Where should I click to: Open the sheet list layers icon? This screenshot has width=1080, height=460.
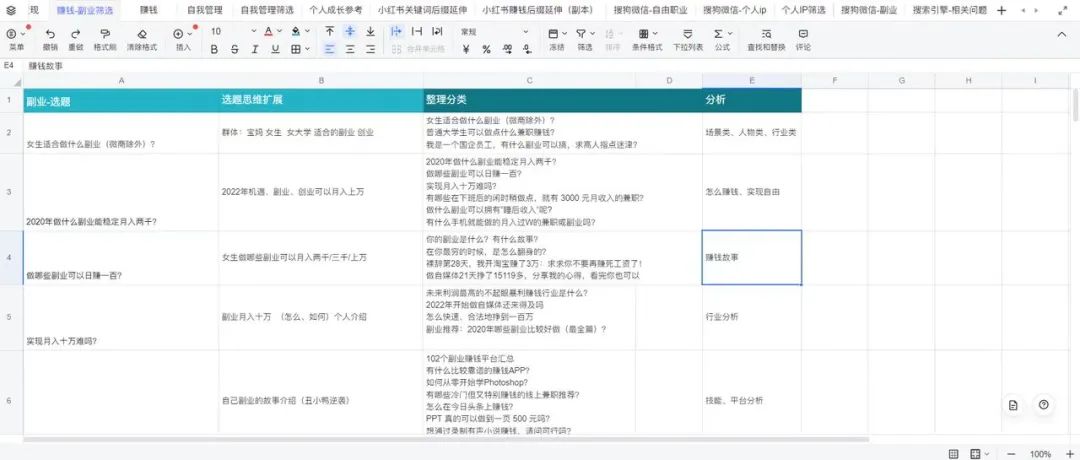click(11, 10)
